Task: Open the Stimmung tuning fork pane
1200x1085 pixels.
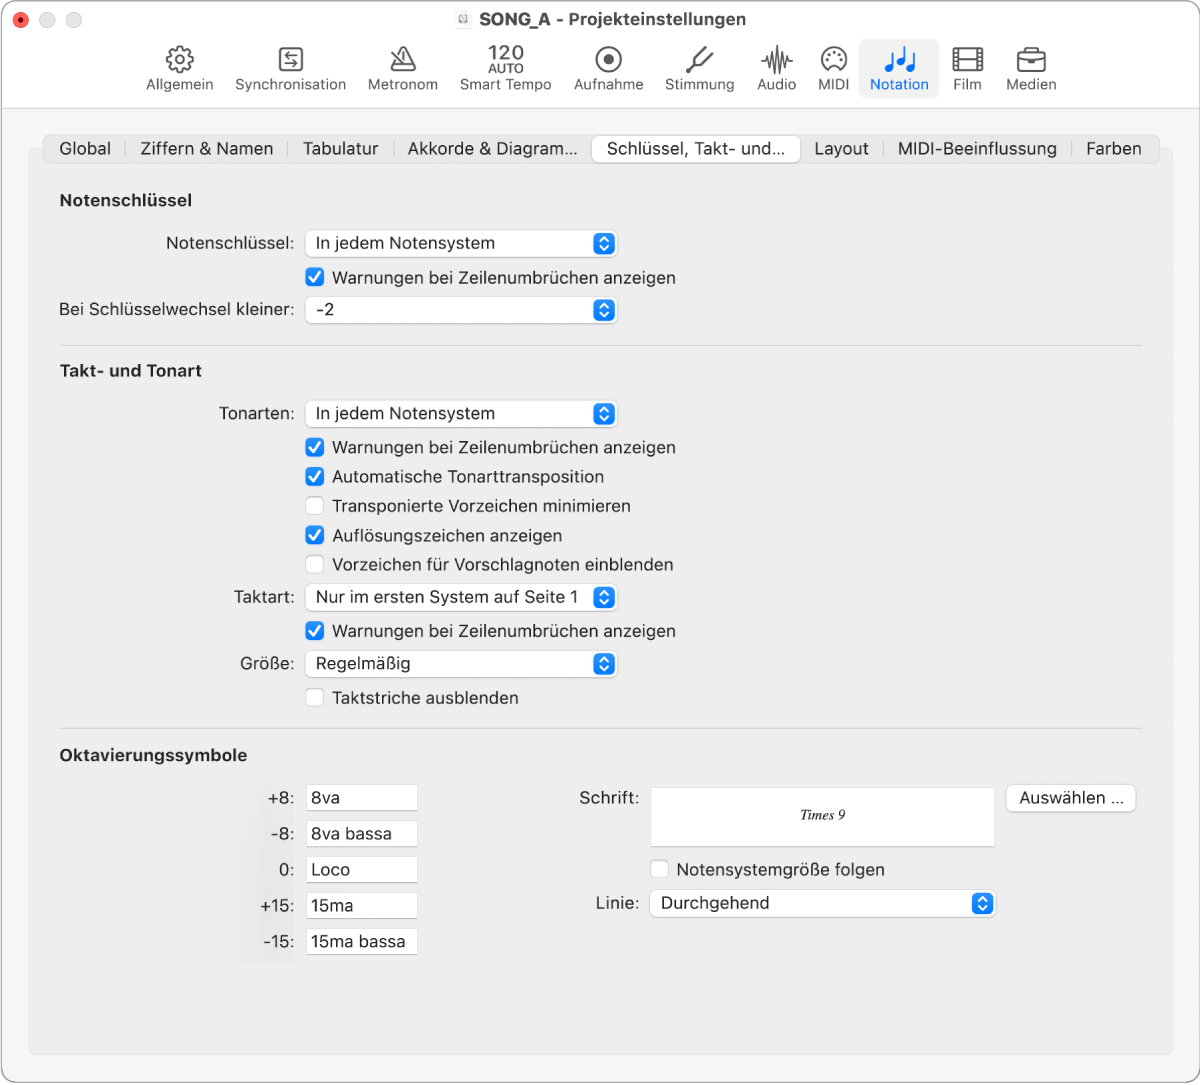Action: (x=700, y=69)
